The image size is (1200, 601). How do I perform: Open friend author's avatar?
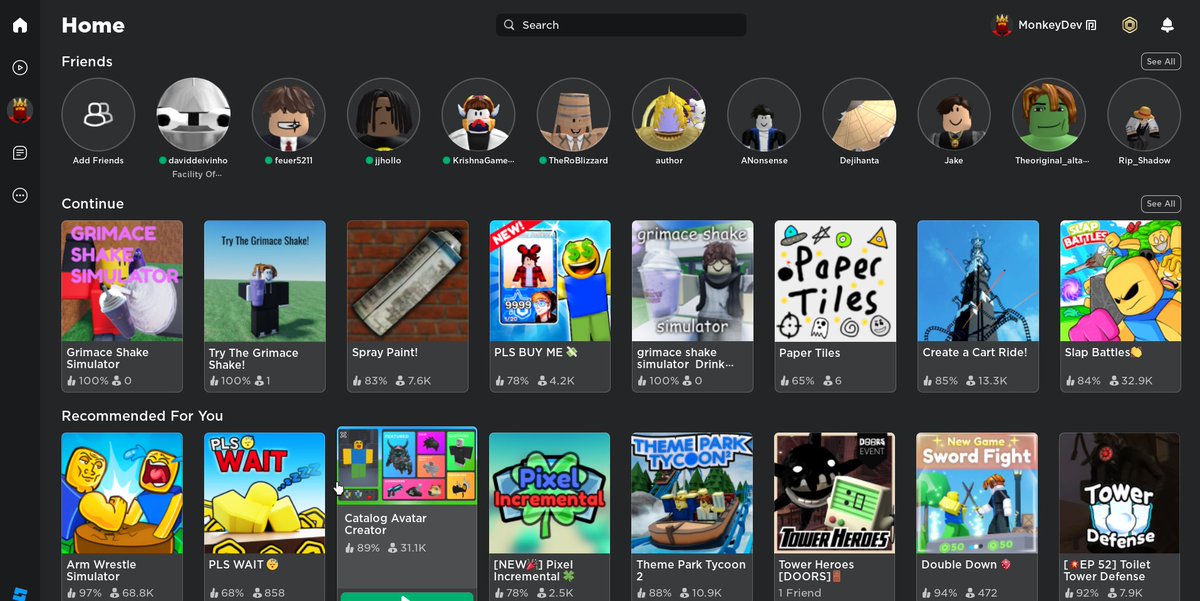[669, 115]
